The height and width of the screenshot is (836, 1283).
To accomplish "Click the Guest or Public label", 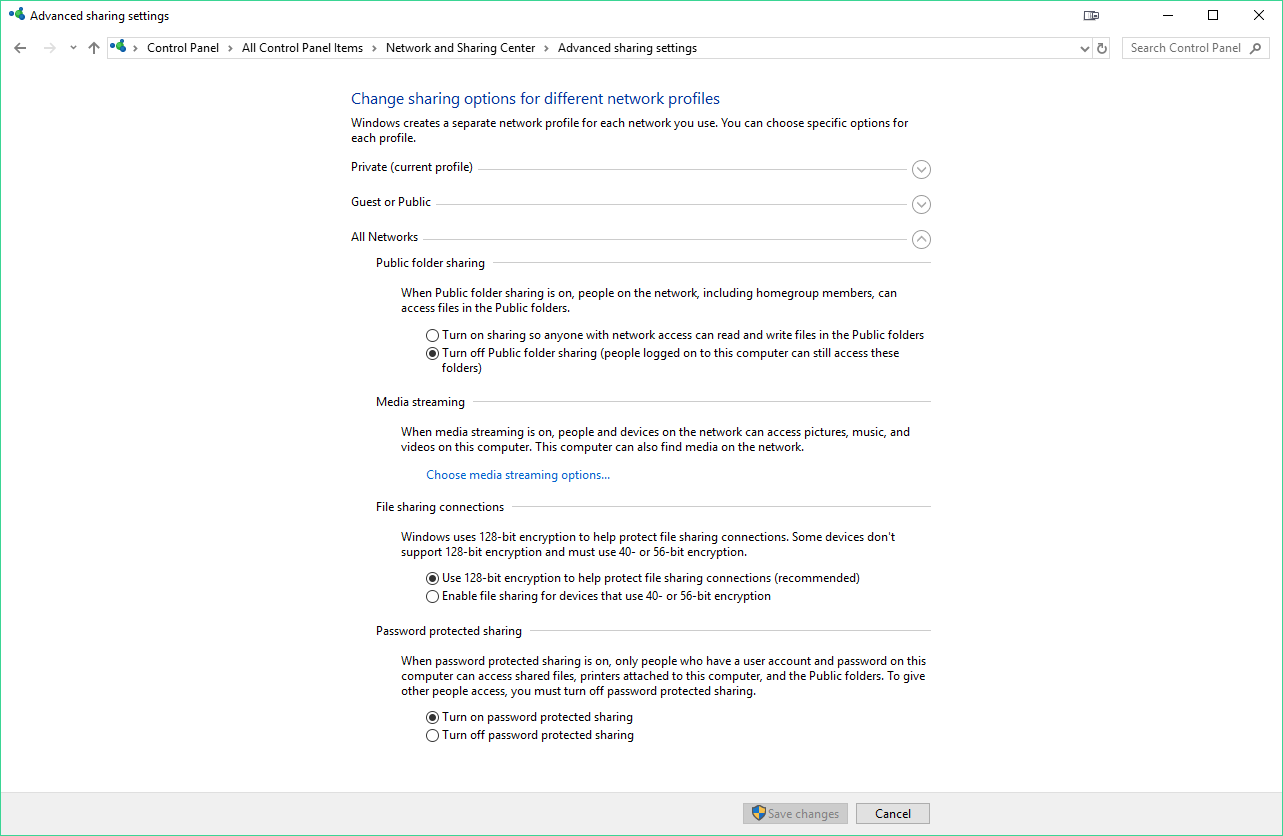I will [391, 202].
